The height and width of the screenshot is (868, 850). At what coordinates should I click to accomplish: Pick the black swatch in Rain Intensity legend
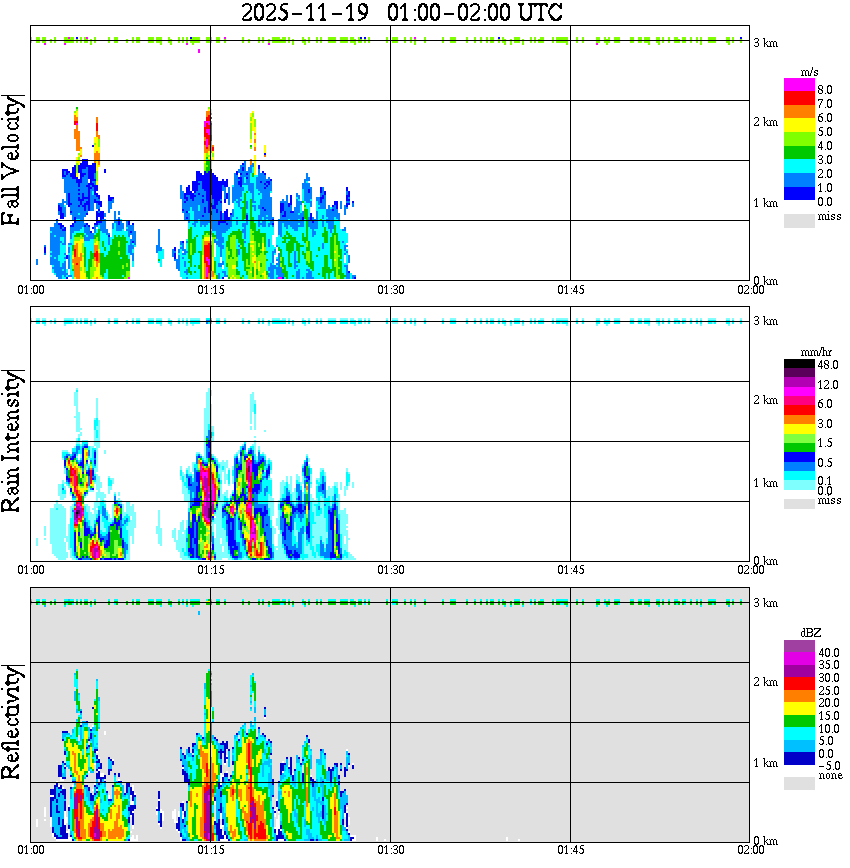[x=799, y=364]
